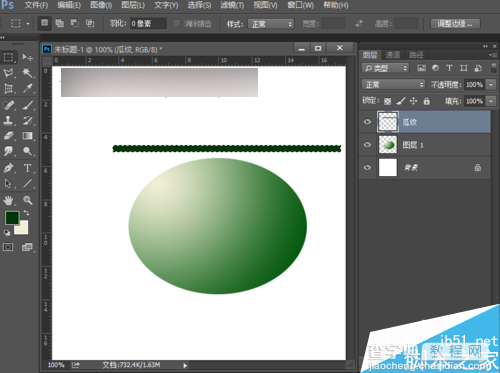Toggle lock image pixels brush icon
The image size is (500, 373).
coord(401,101)
